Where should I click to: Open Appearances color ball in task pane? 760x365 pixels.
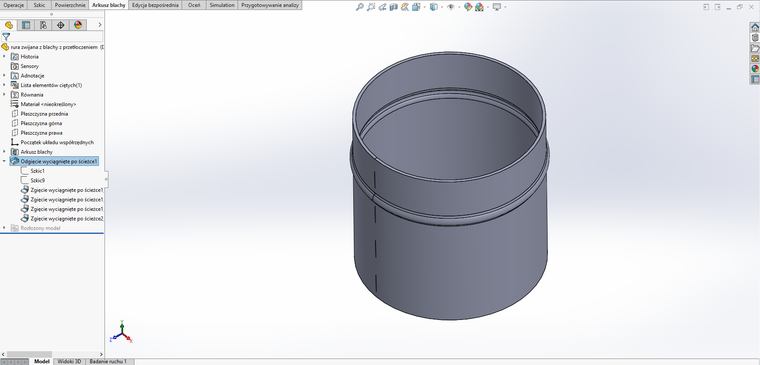coord(755,68)
